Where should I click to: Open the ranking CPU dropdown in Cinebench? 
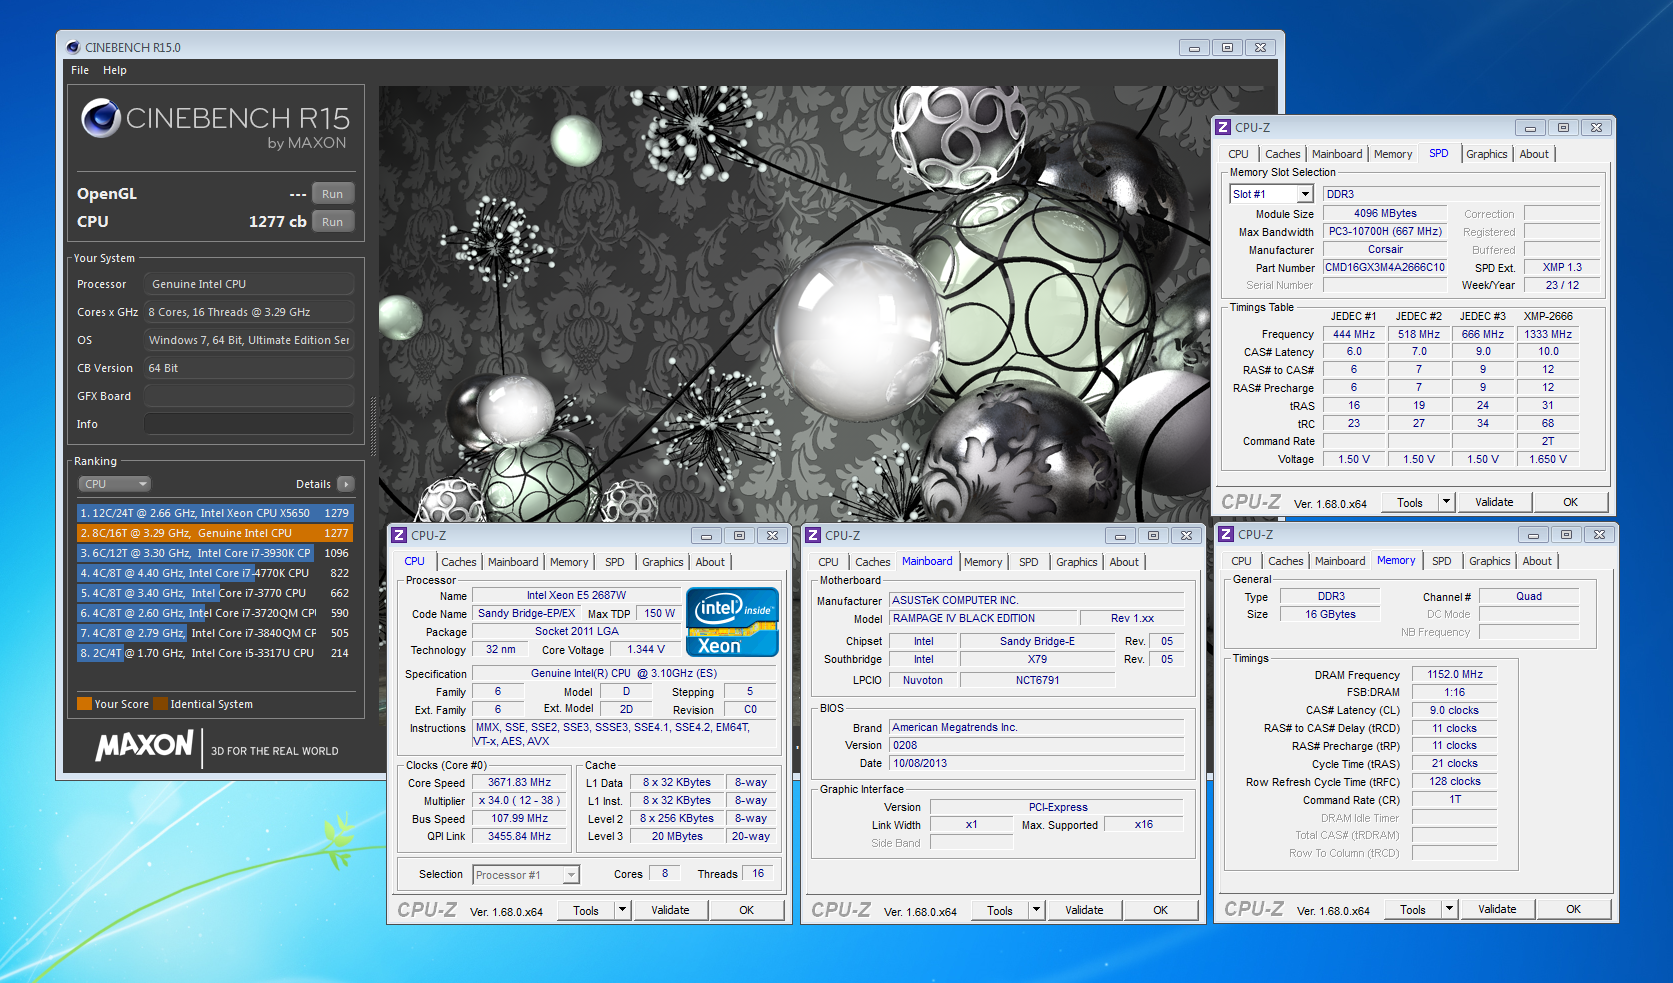(115, 484)
